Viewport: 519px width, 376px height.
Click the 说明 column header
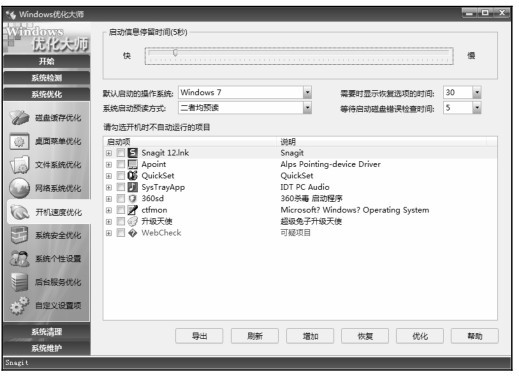click(x=382, y=142)
